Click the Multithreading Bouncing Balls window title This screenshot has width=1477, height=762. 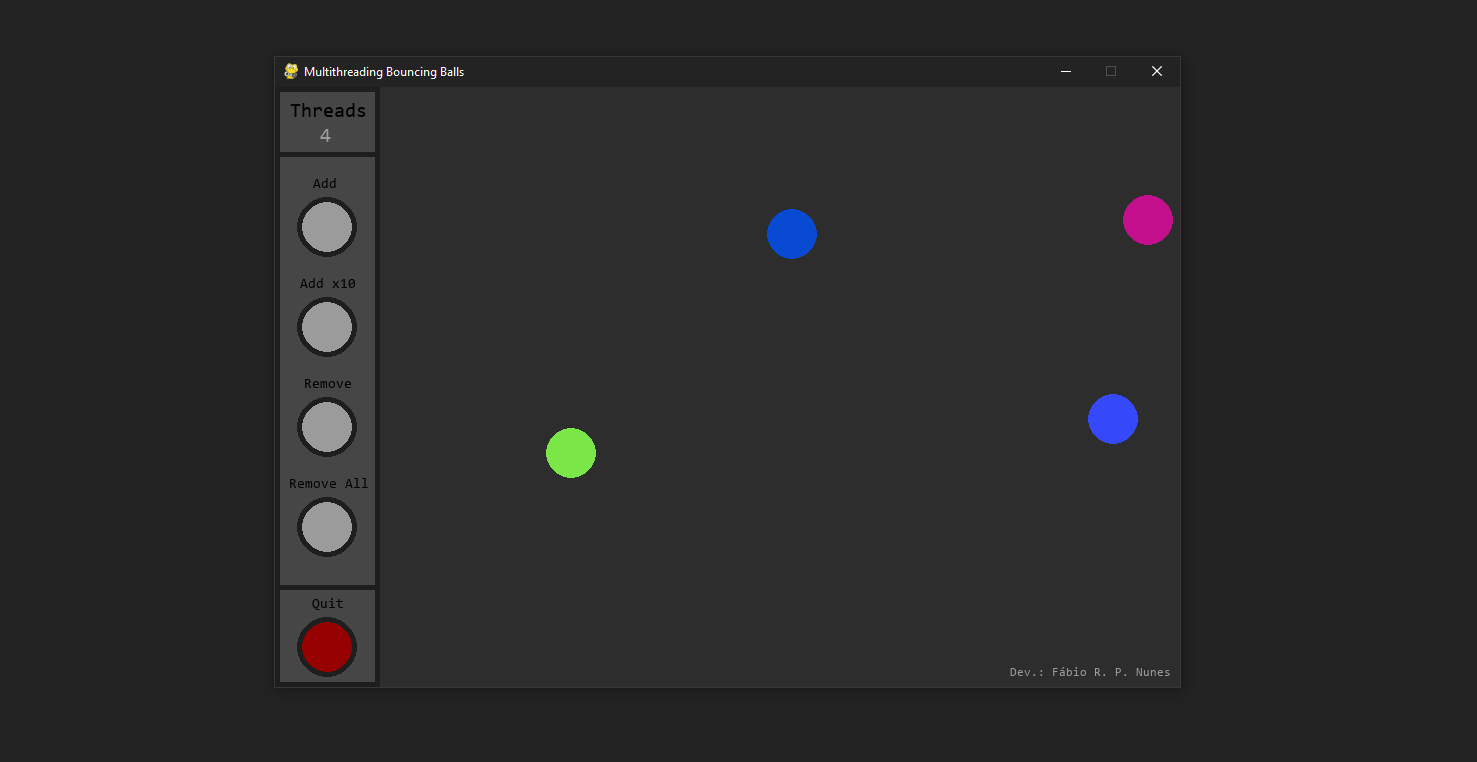click(383, 71)
